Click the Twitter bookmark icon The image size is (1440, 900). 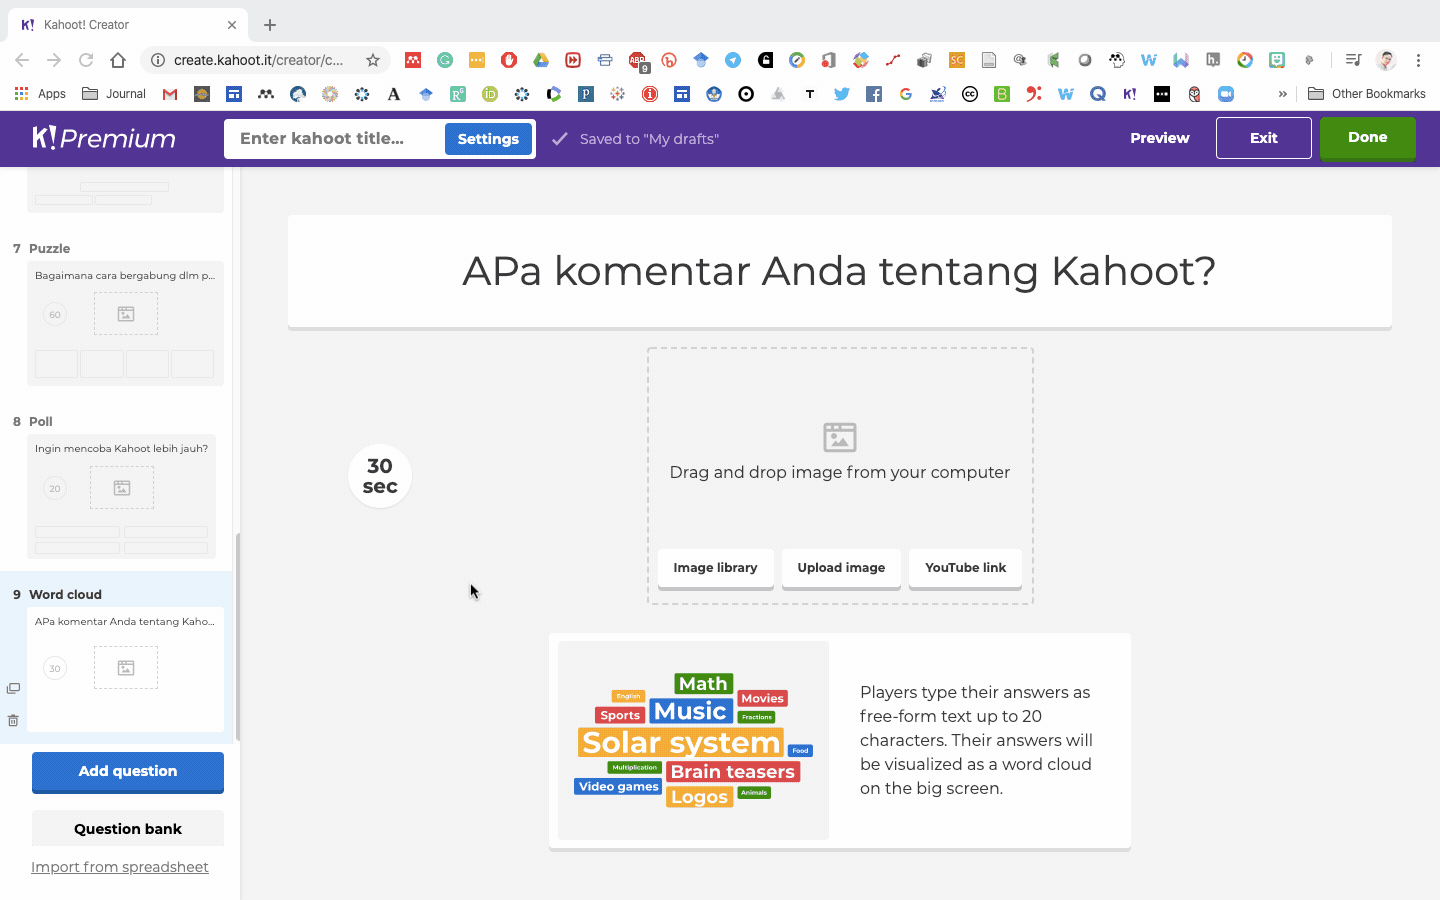click(841, 94)
